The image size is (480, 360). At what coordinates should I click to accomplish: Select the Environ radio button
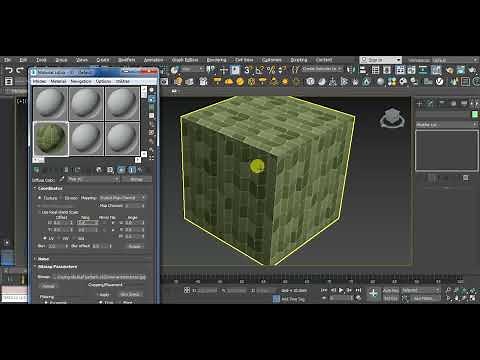(x=61, y=198)
